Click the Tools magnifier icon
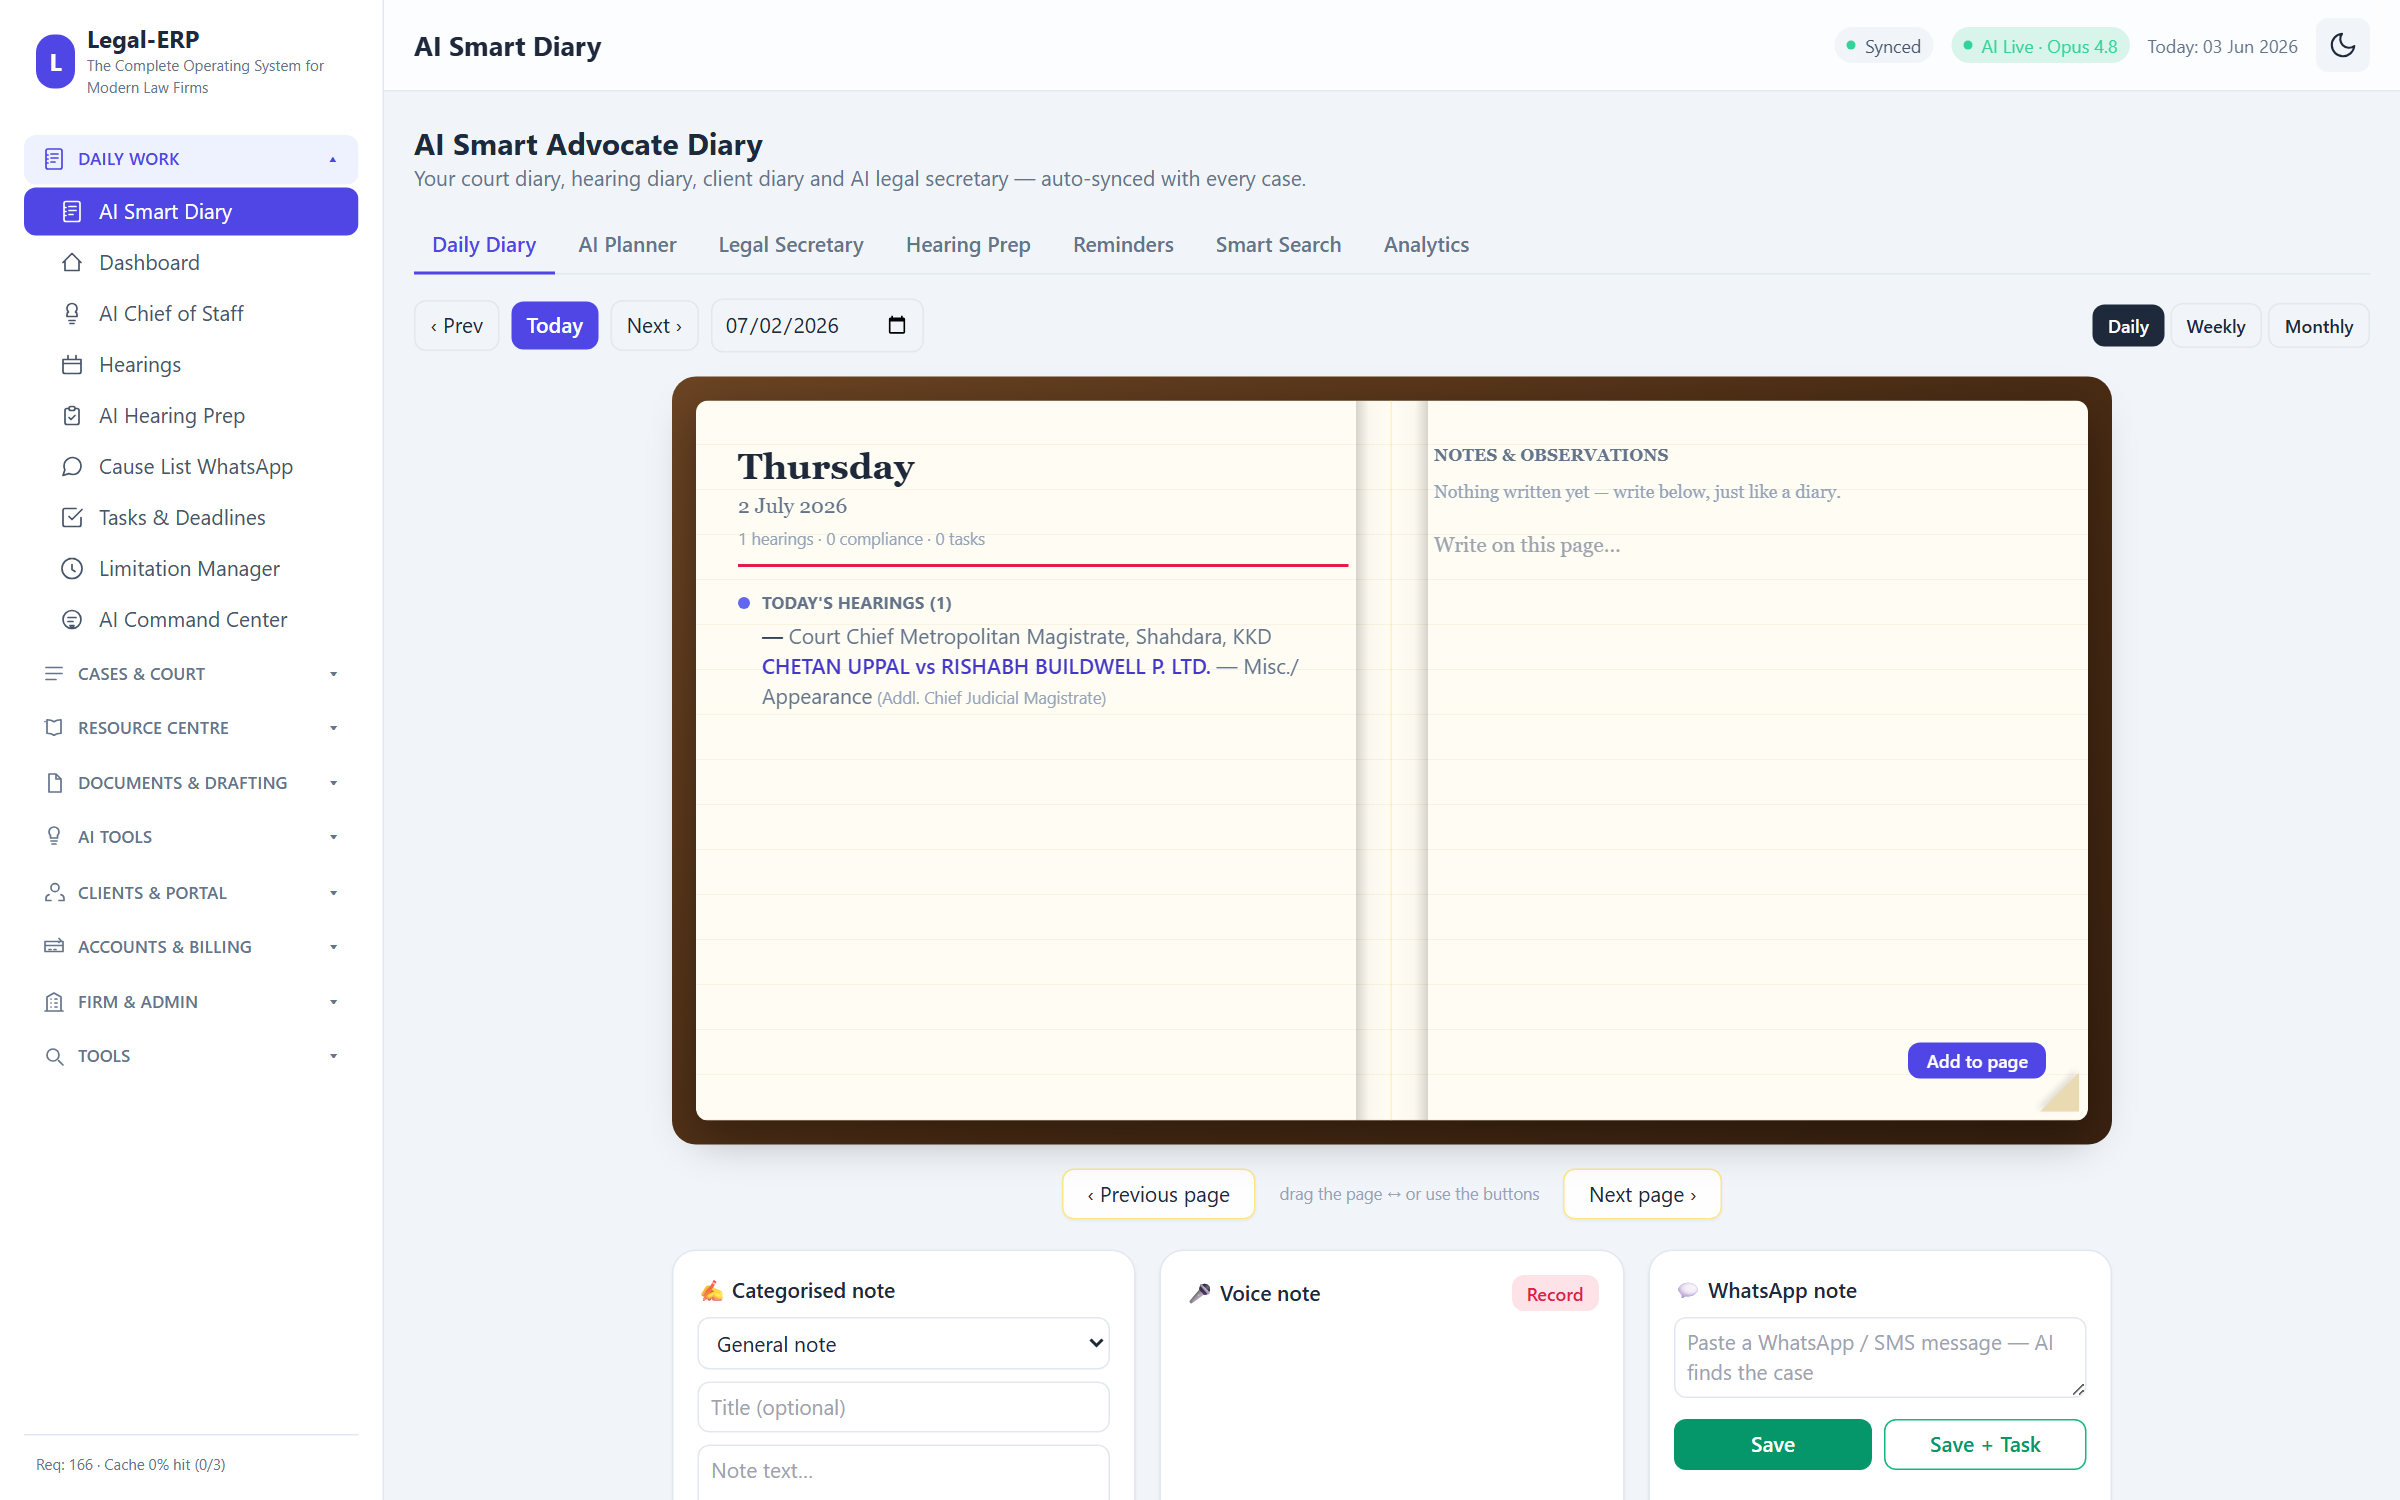Viewport: 2400px width, 1500px height. point(54,1056)
